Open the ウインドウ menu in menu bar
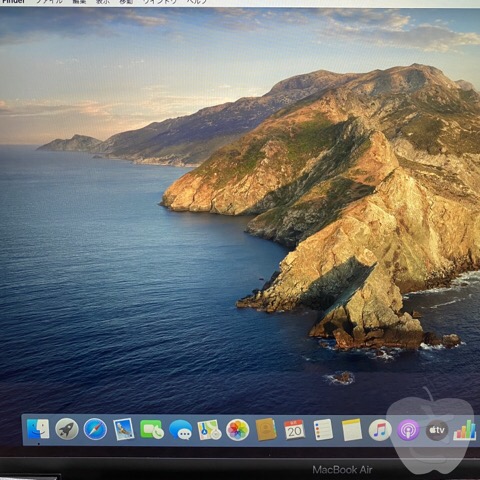Viewport: 480px width, 480px height. [160, 2]
